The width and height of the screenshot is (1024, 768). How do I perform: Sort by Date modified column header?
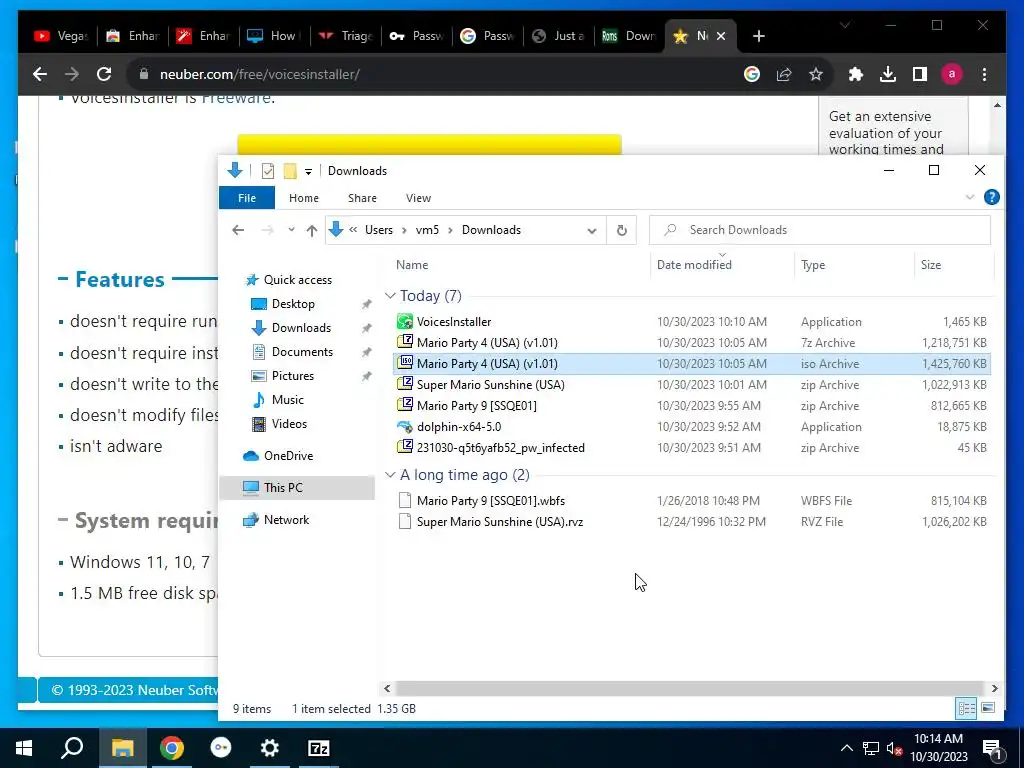(694, 265)
